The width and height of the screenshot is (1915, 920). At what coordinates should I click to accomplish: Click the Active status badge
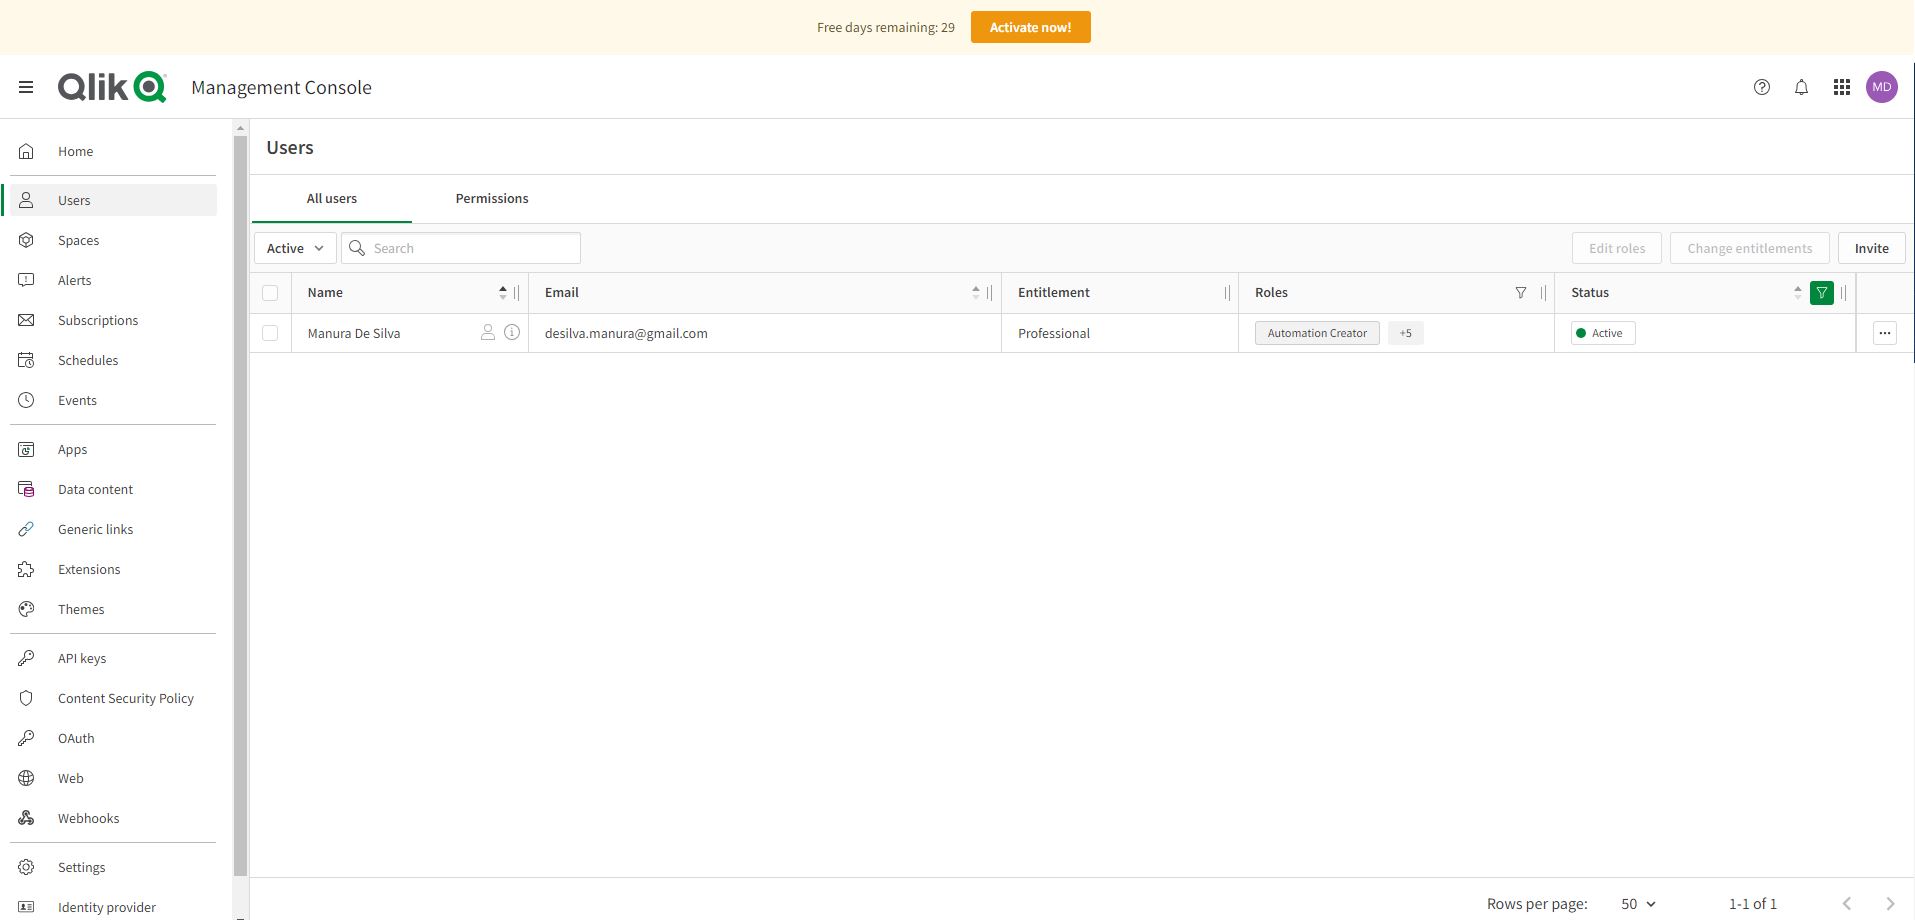(1603, 333)
